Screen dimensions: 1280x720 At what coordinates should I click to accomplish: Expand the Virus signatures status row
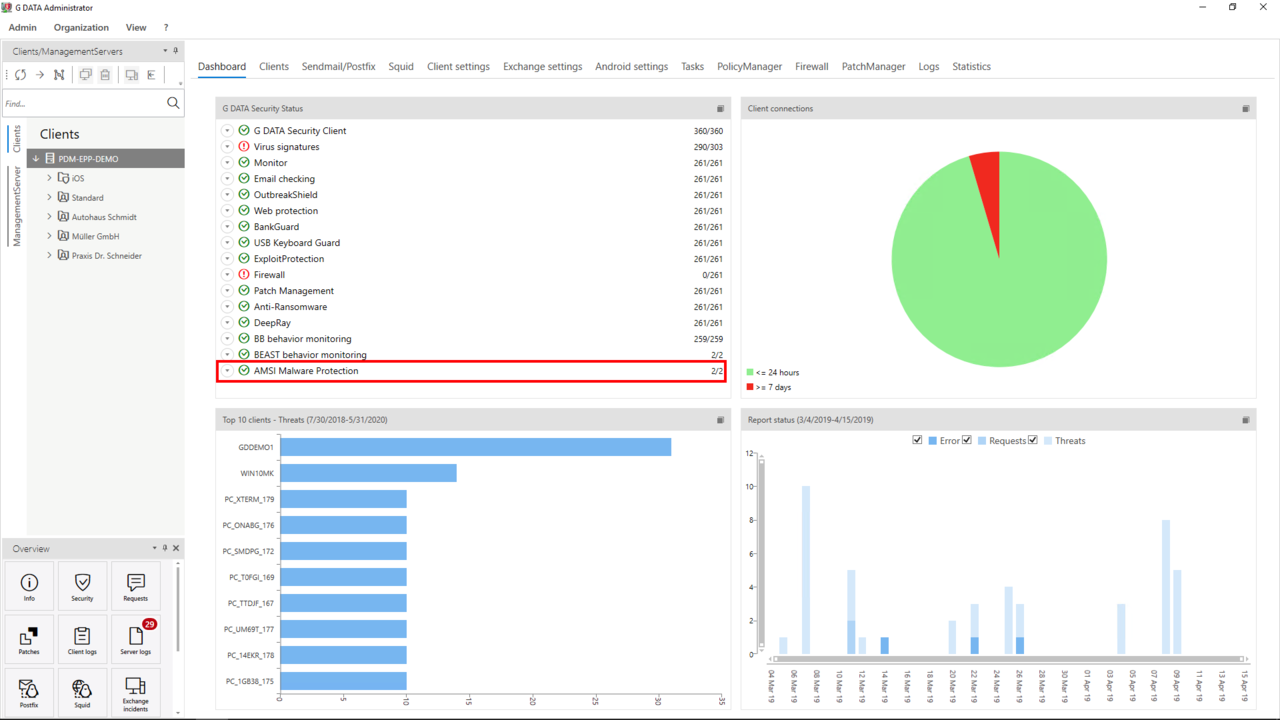pyautogui.click(x=228, y=147)
